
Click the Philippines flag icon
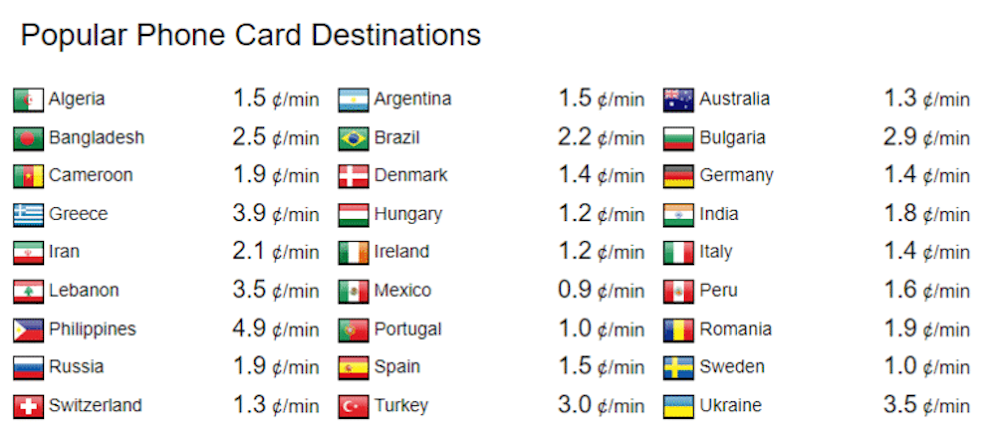[28, 330]
